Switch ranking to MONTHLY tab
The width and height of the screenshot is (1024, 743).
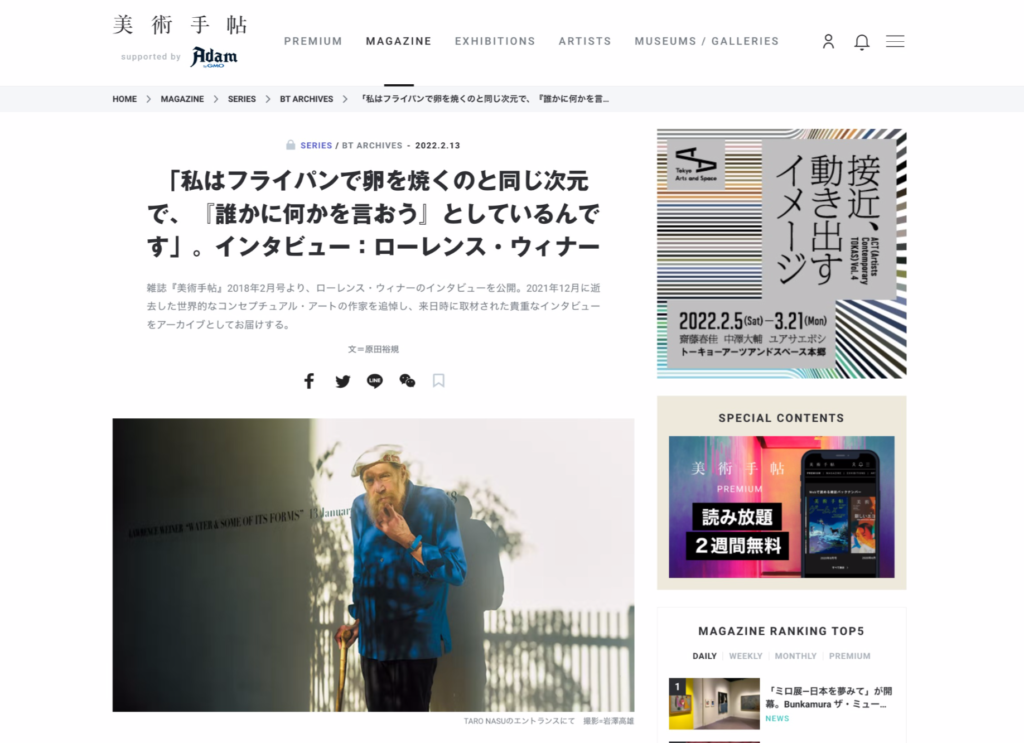(795, 656)
